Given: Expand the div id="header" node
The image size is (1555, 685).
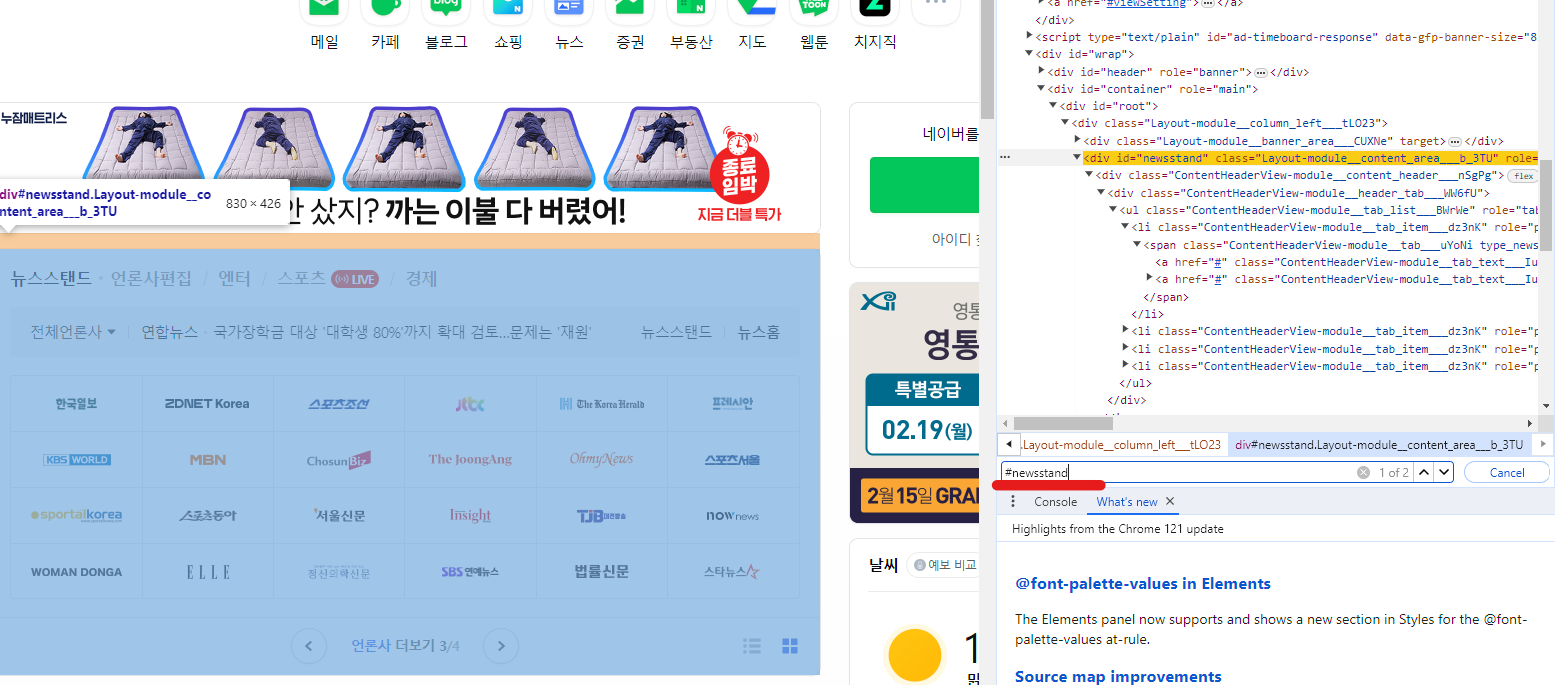Looking at the screenshot, I should 1041,72.
